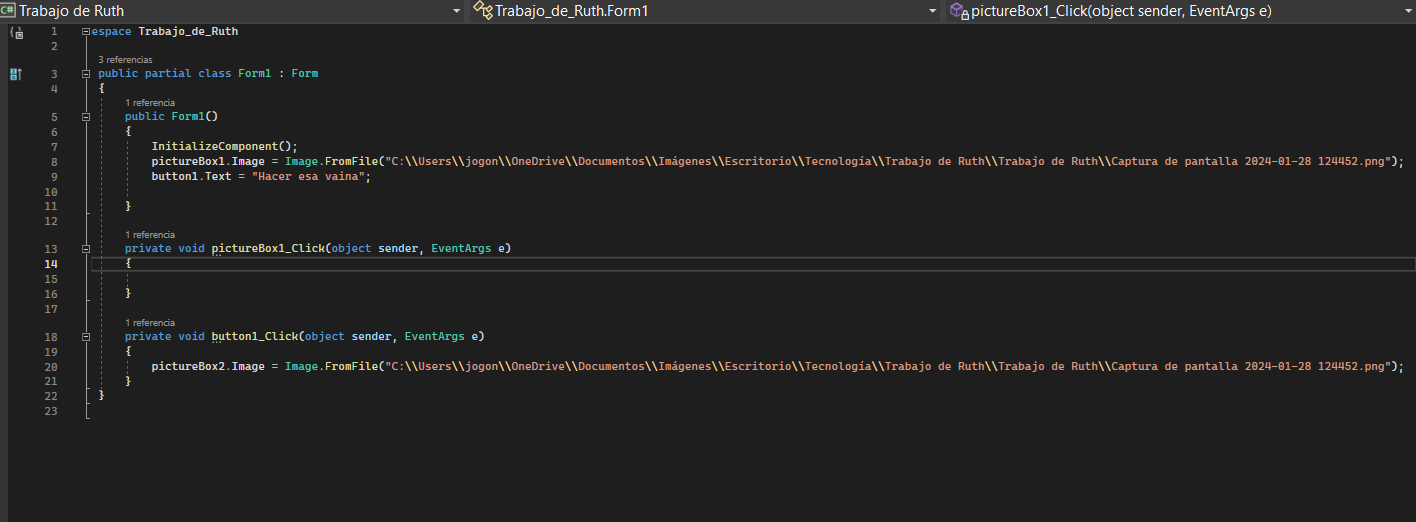Click the purple method icon beside pictureBox1_Click

959,11
